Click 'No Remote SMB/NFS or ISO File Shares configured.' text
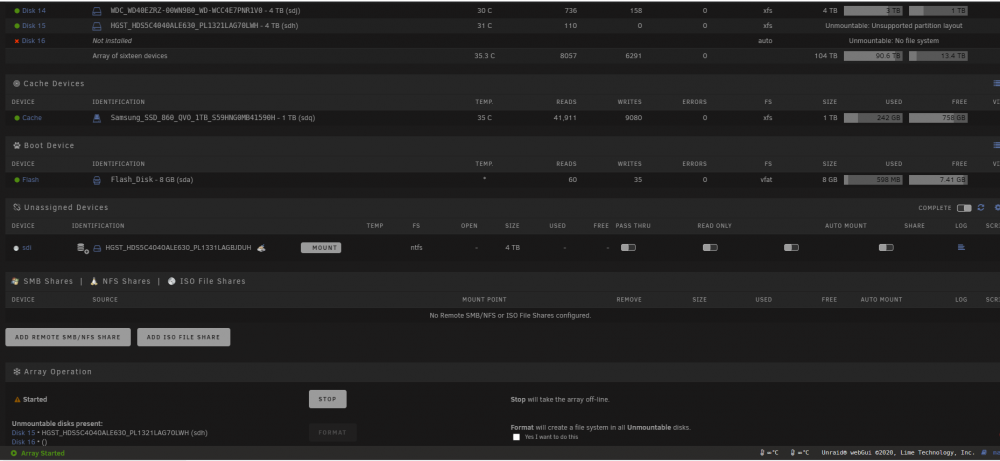This screenshot has height=461, width=1000. click(x=510, y=316)
